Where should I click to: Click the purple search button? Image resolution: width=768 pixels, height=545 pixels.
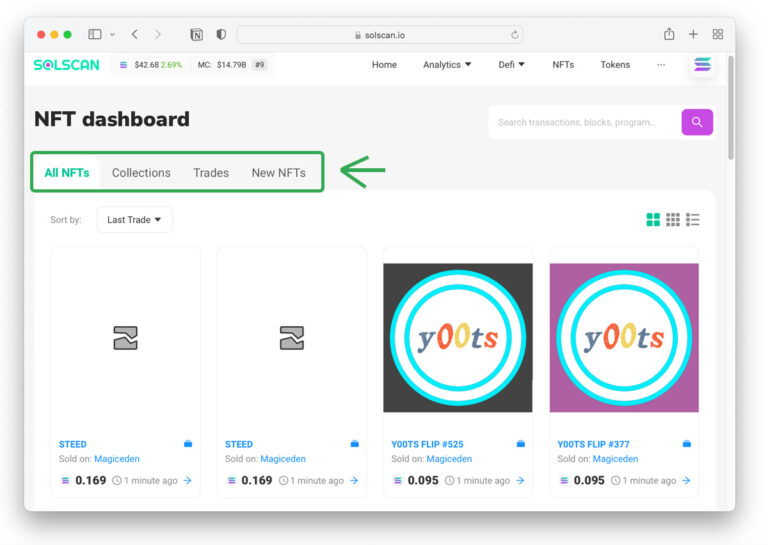pos(697,122)
